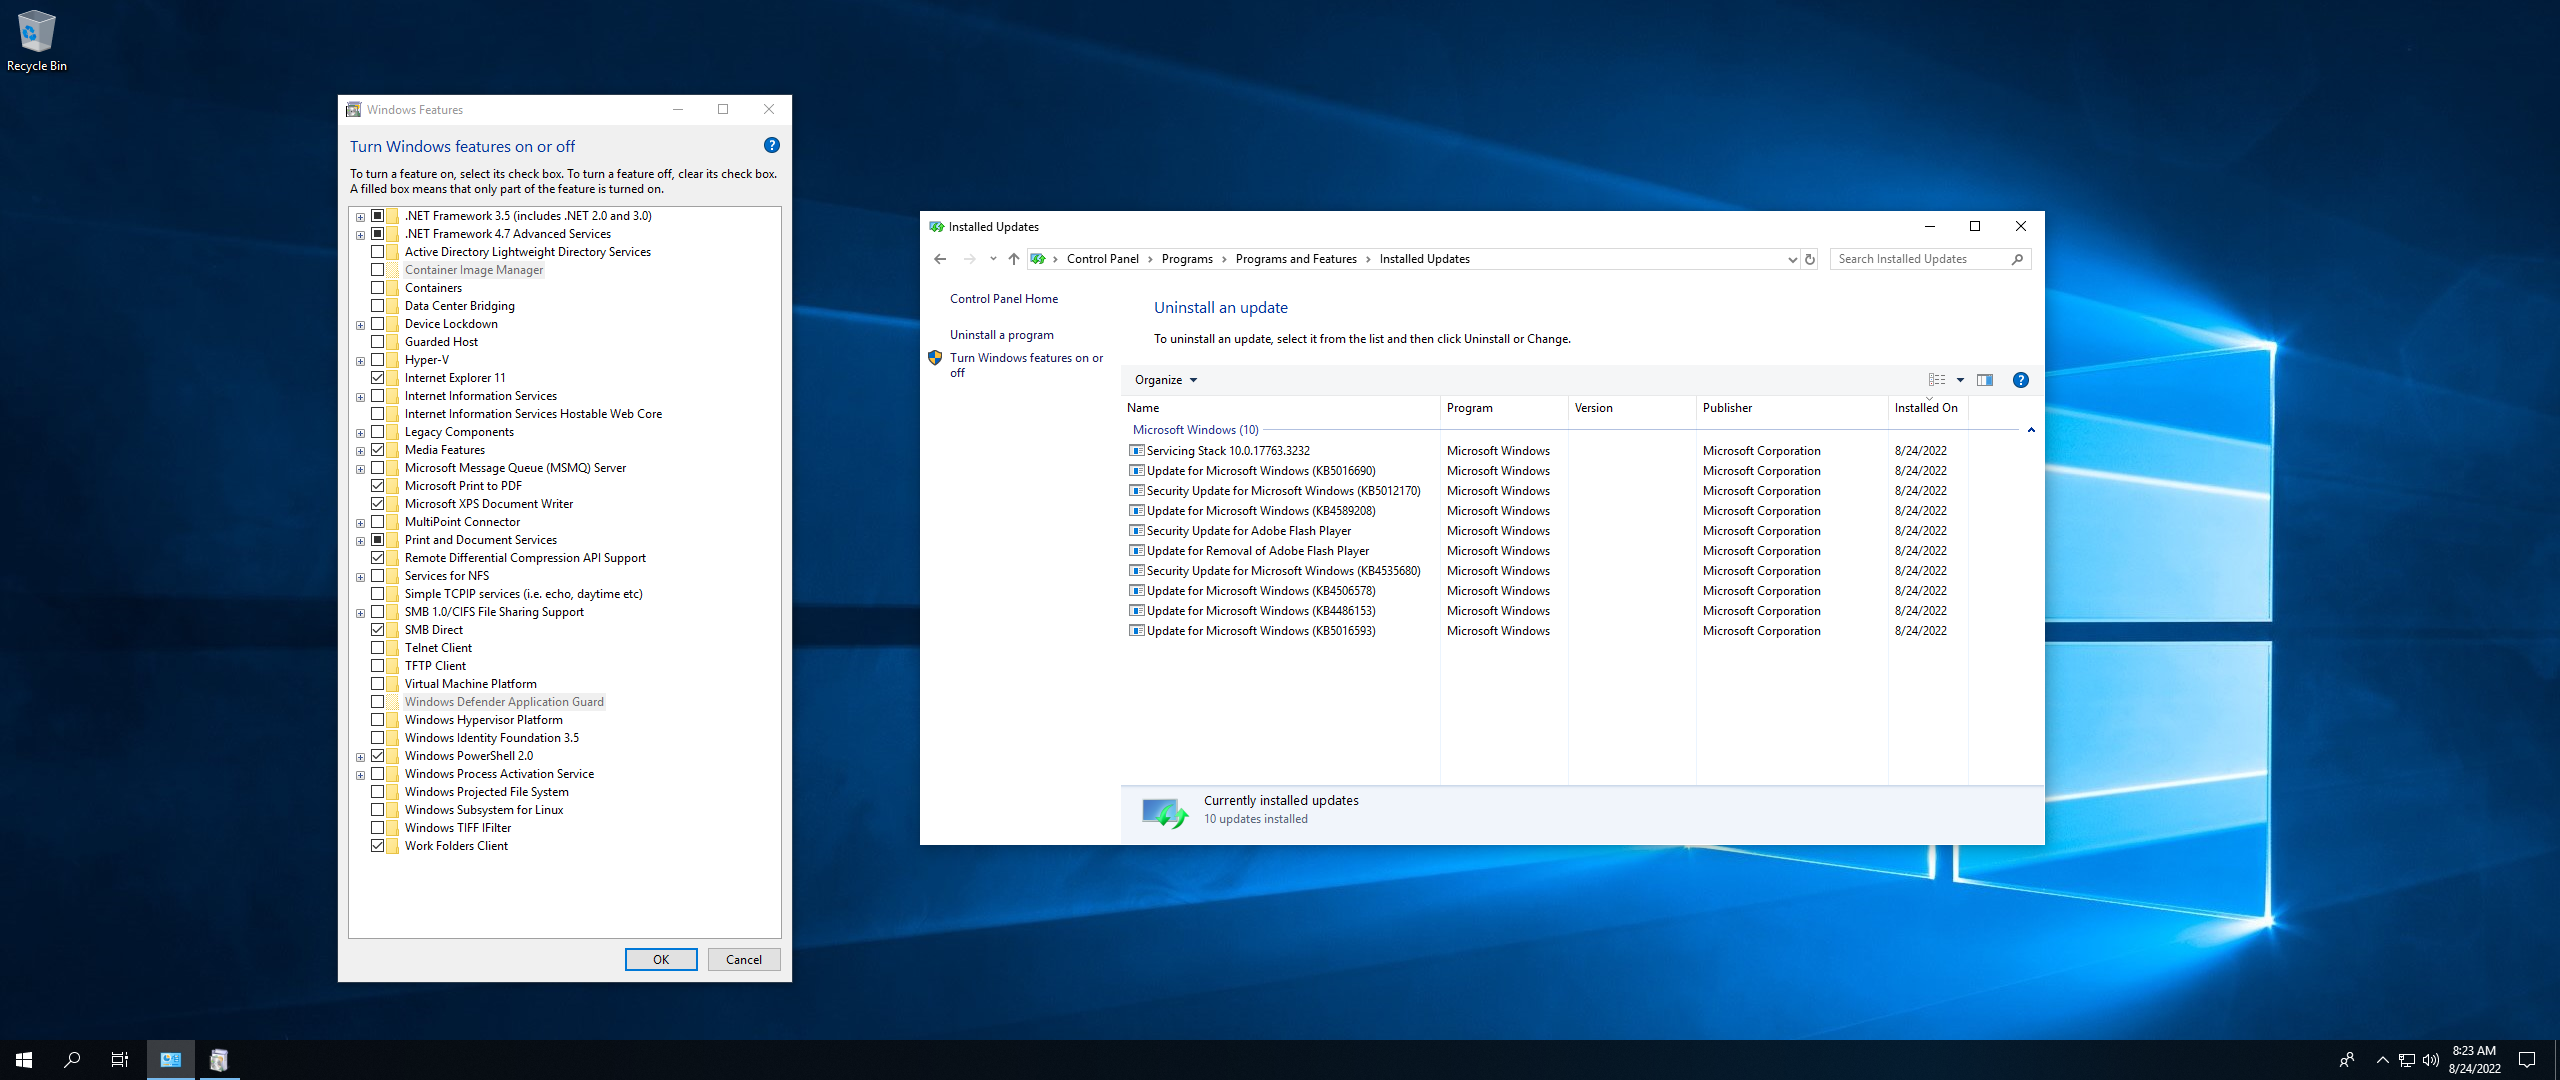Enable the Telnet Client checkbox
Image resolution: width=2560 pixels, height=1080 pixels.
378,648
